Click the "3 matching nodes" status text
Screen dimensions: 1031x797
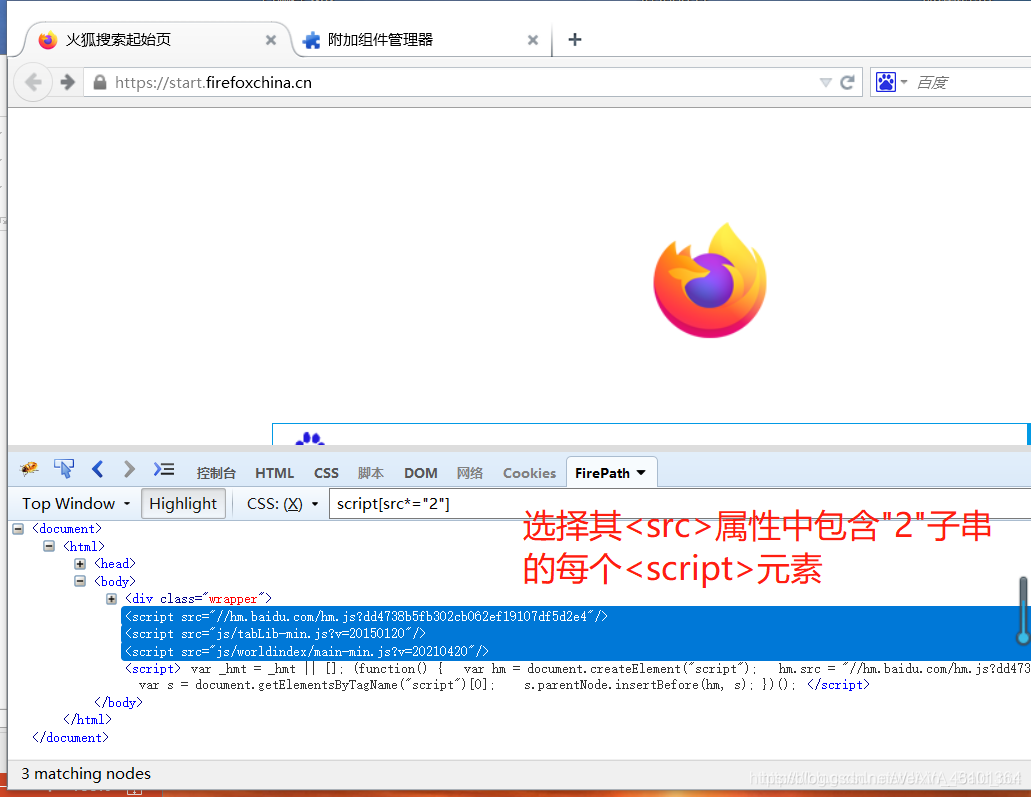click(86, 773)
